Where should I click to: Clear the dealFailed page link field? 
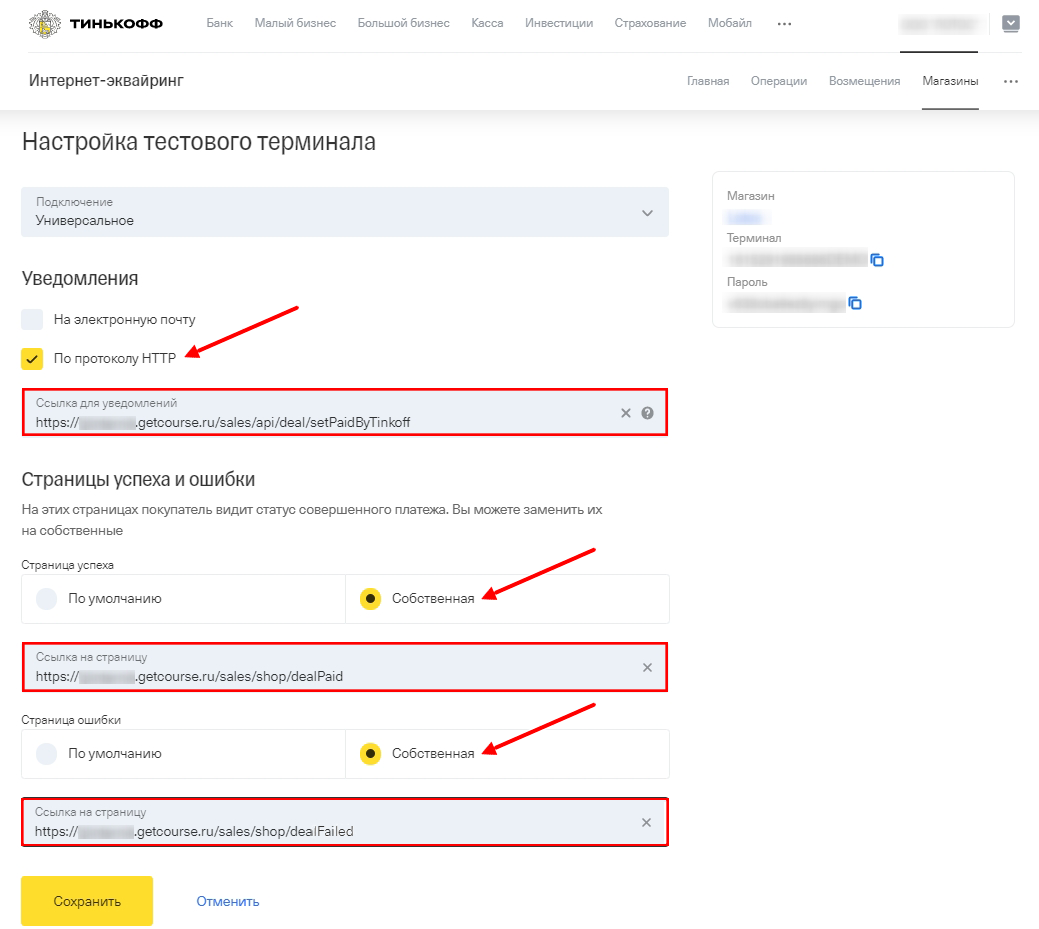(x=646, y=822)
